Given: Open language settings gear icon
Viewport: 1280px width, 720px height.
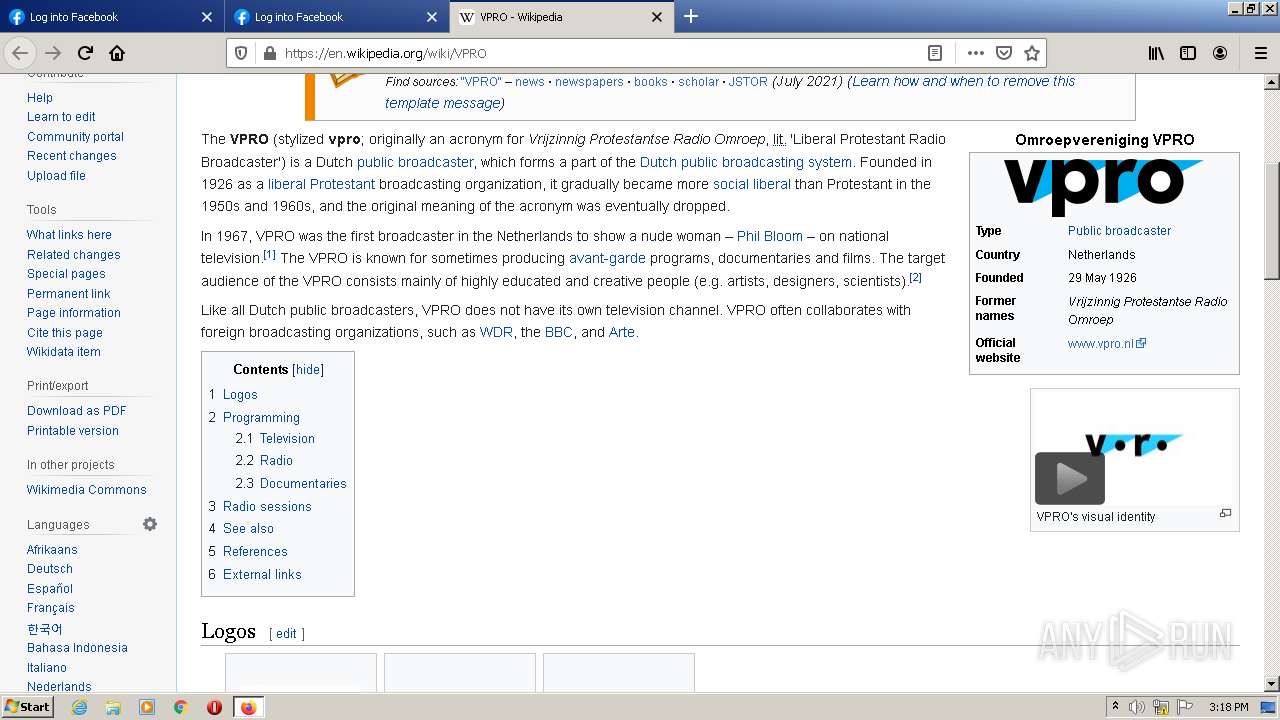Looking at the screenshot, I should coord(150,524).
